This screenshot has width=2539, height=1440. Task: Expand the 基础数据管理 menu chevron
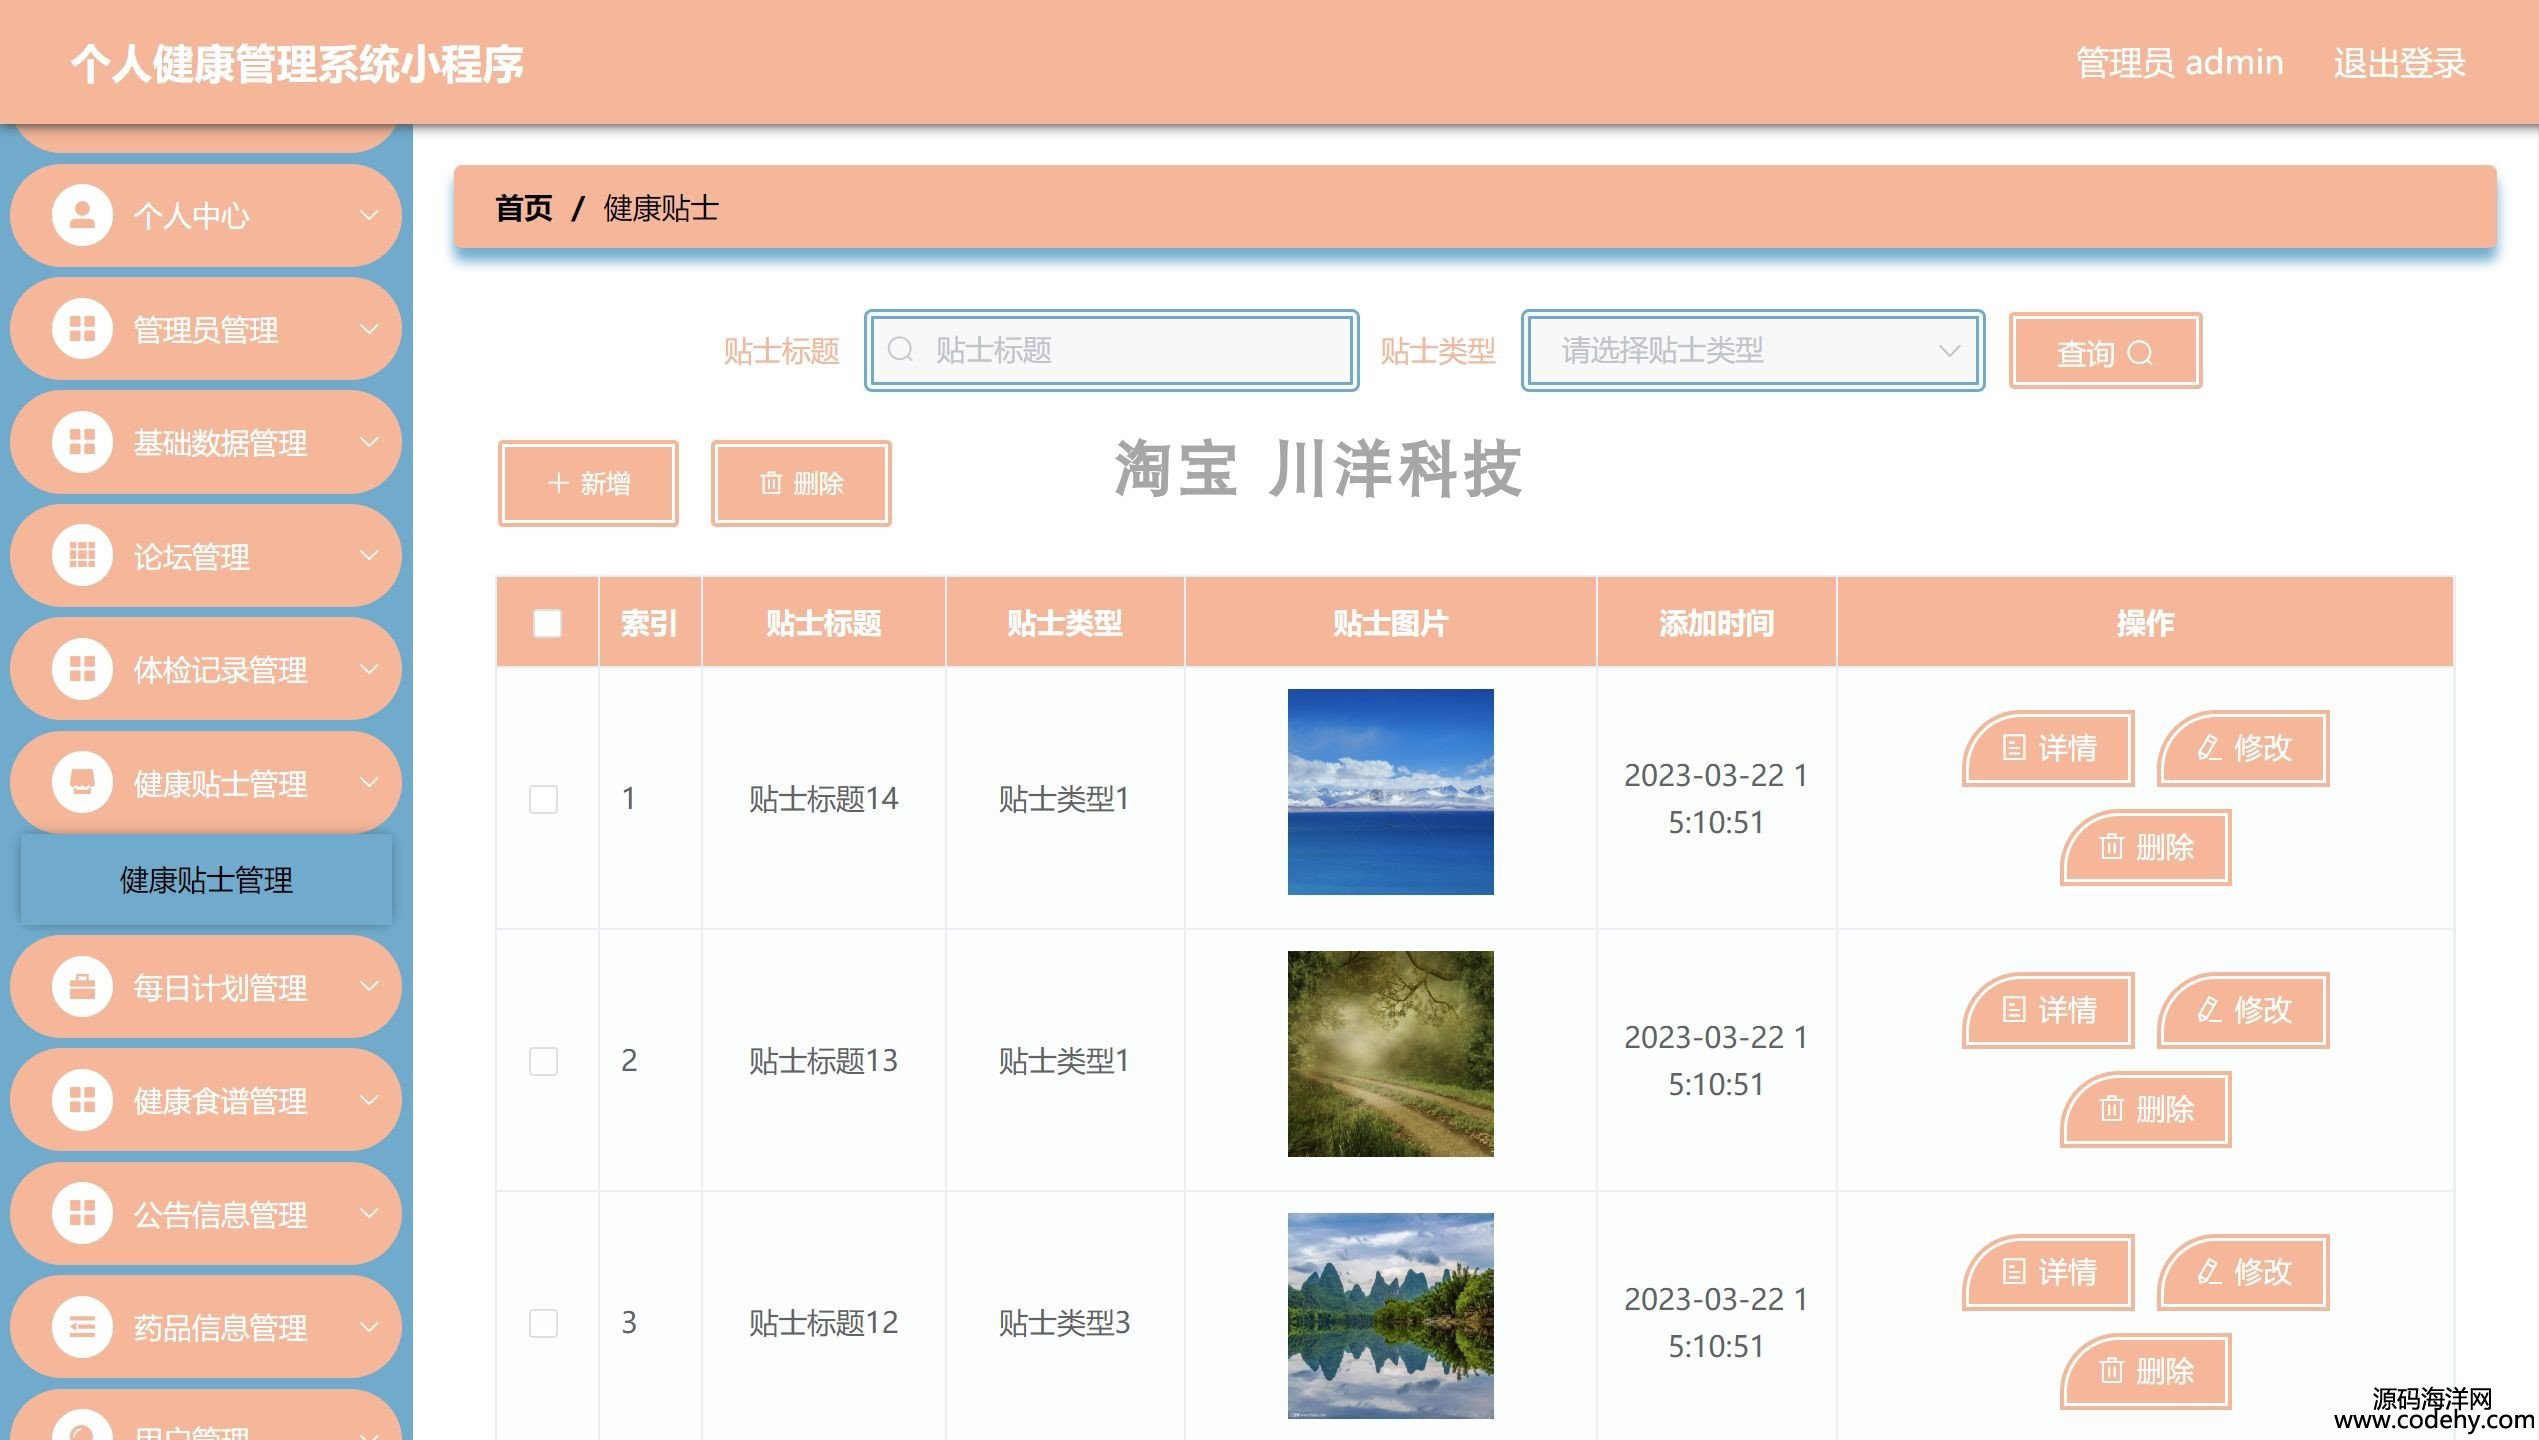[369, 442]
